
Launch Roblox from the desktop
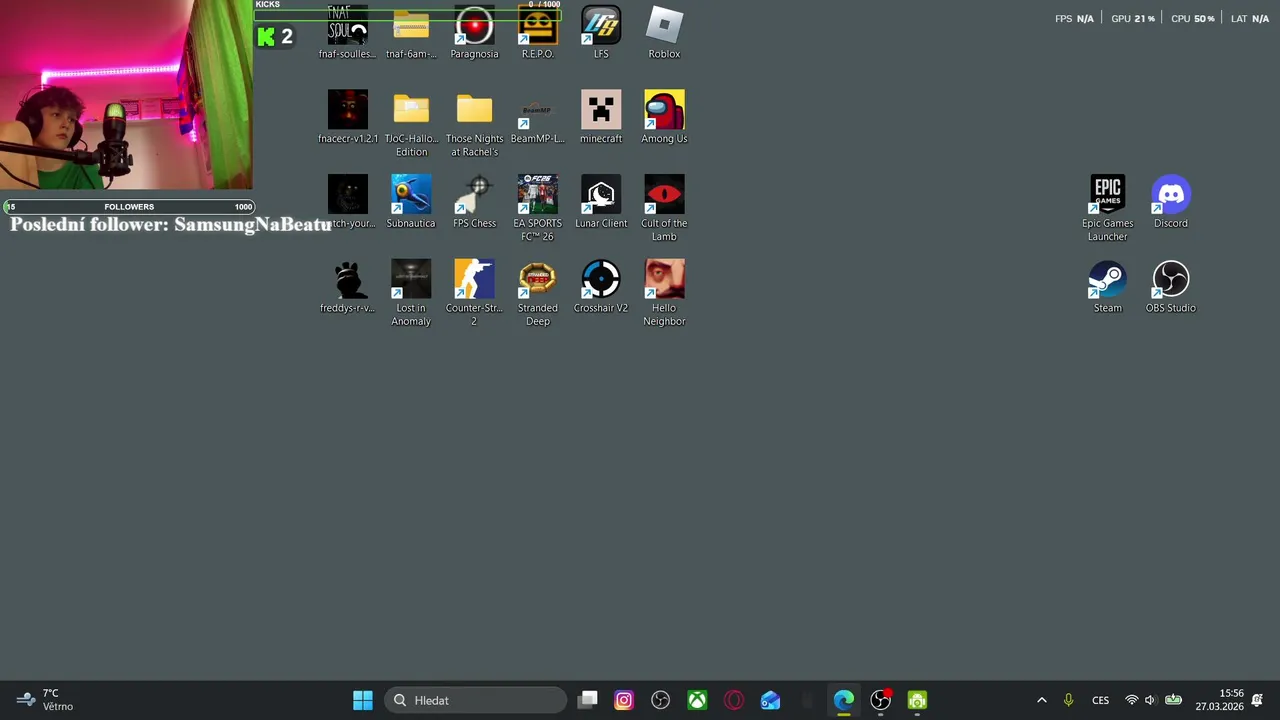pos(664,32)
